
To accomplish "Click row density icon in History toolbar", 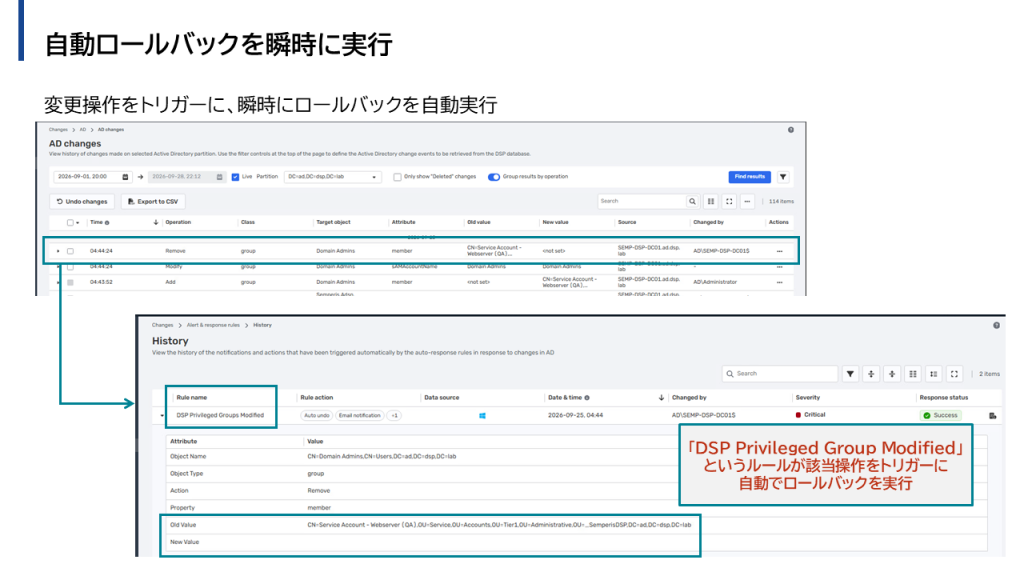I will coord(934,374).
